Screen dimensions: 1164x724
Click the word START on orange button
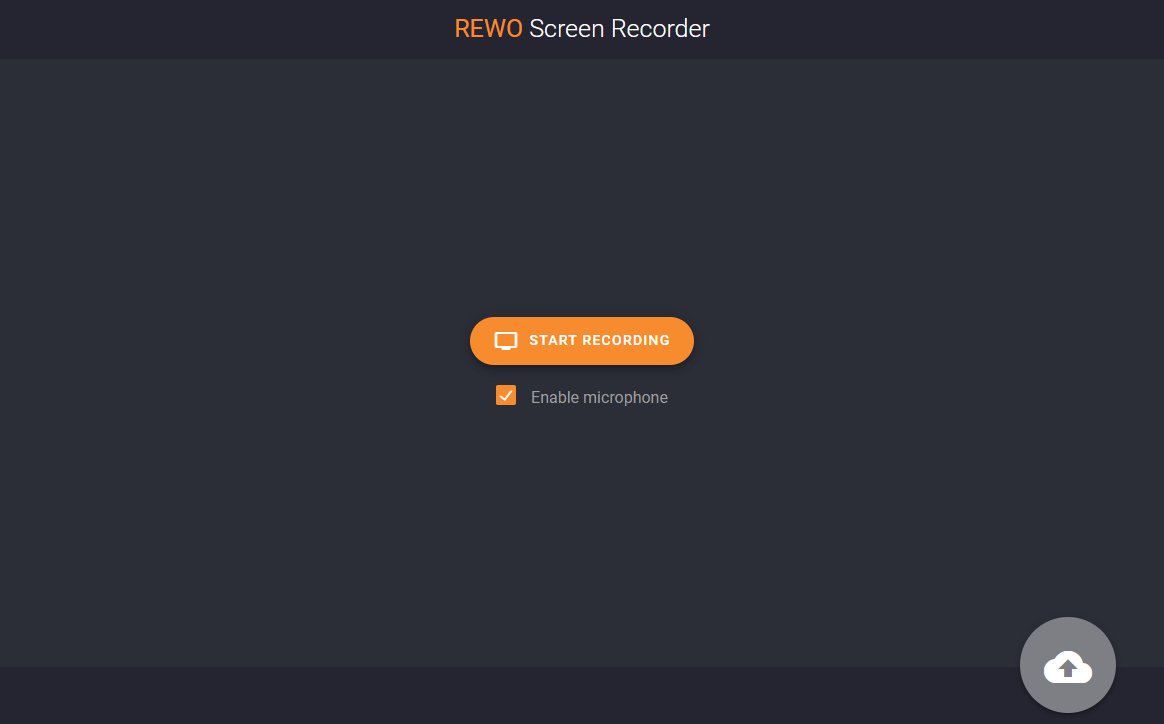553,340
